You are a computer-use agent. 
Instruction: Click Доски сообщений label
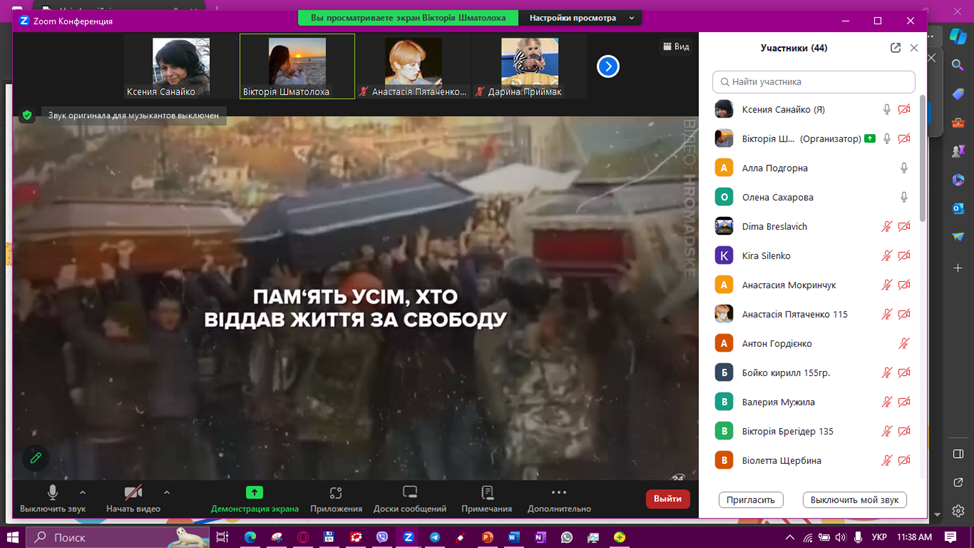point(409,508)
